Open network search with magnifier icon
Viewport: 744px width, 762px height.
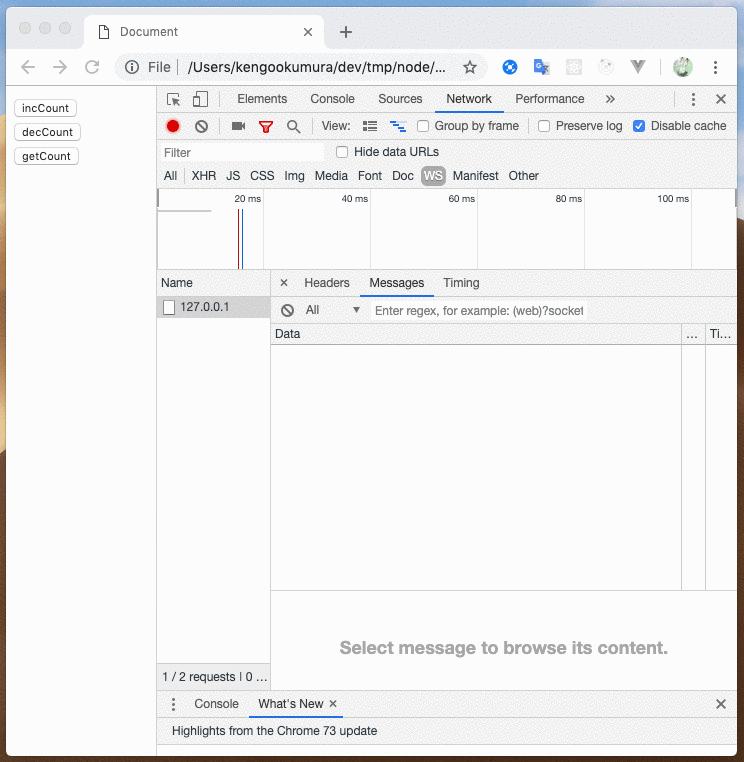tap(294, 127)
